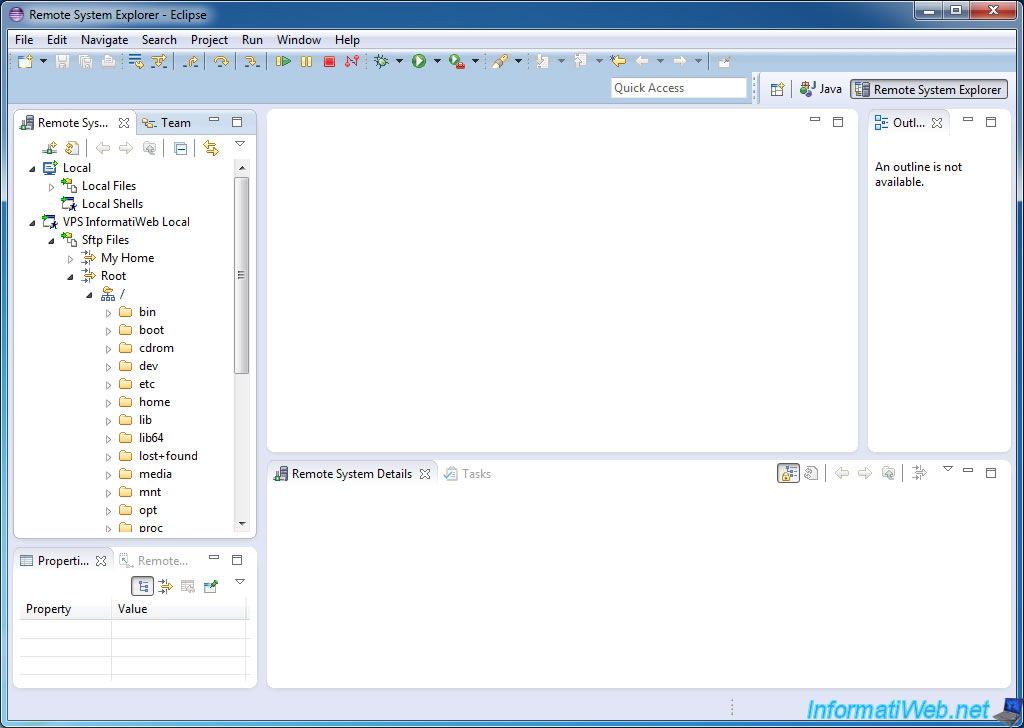
Task: Select the boot folder
Action: click(152, 330)
